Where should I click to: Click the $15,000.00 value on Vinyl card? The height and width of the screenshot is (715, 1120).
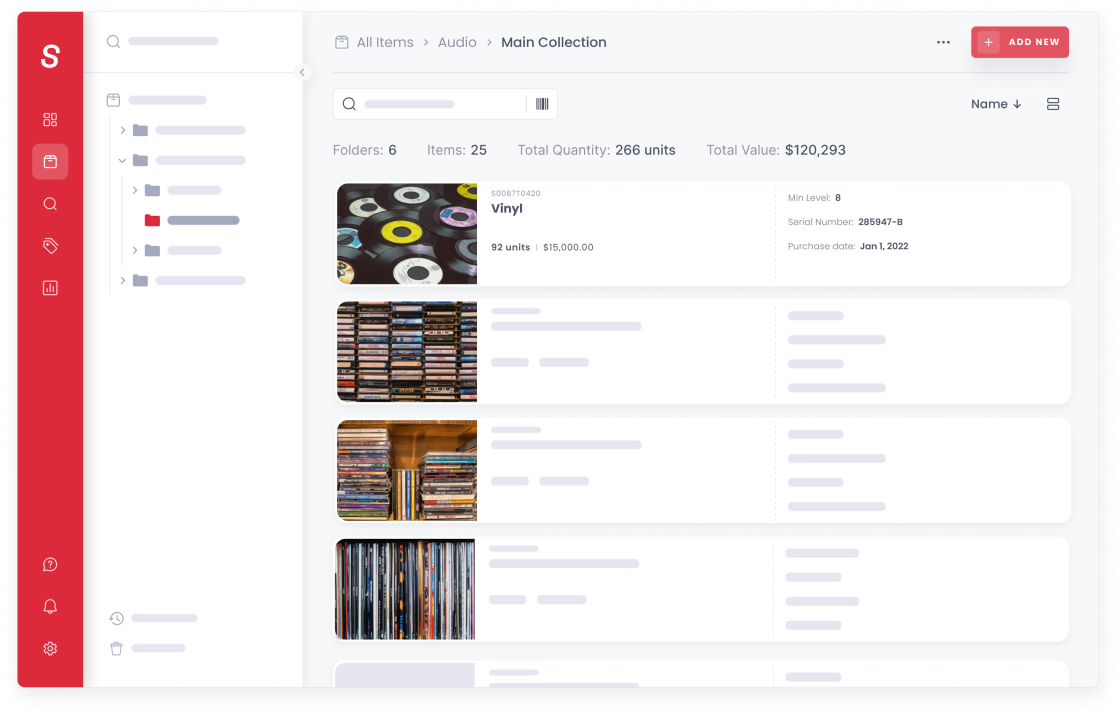coord(568,247)
